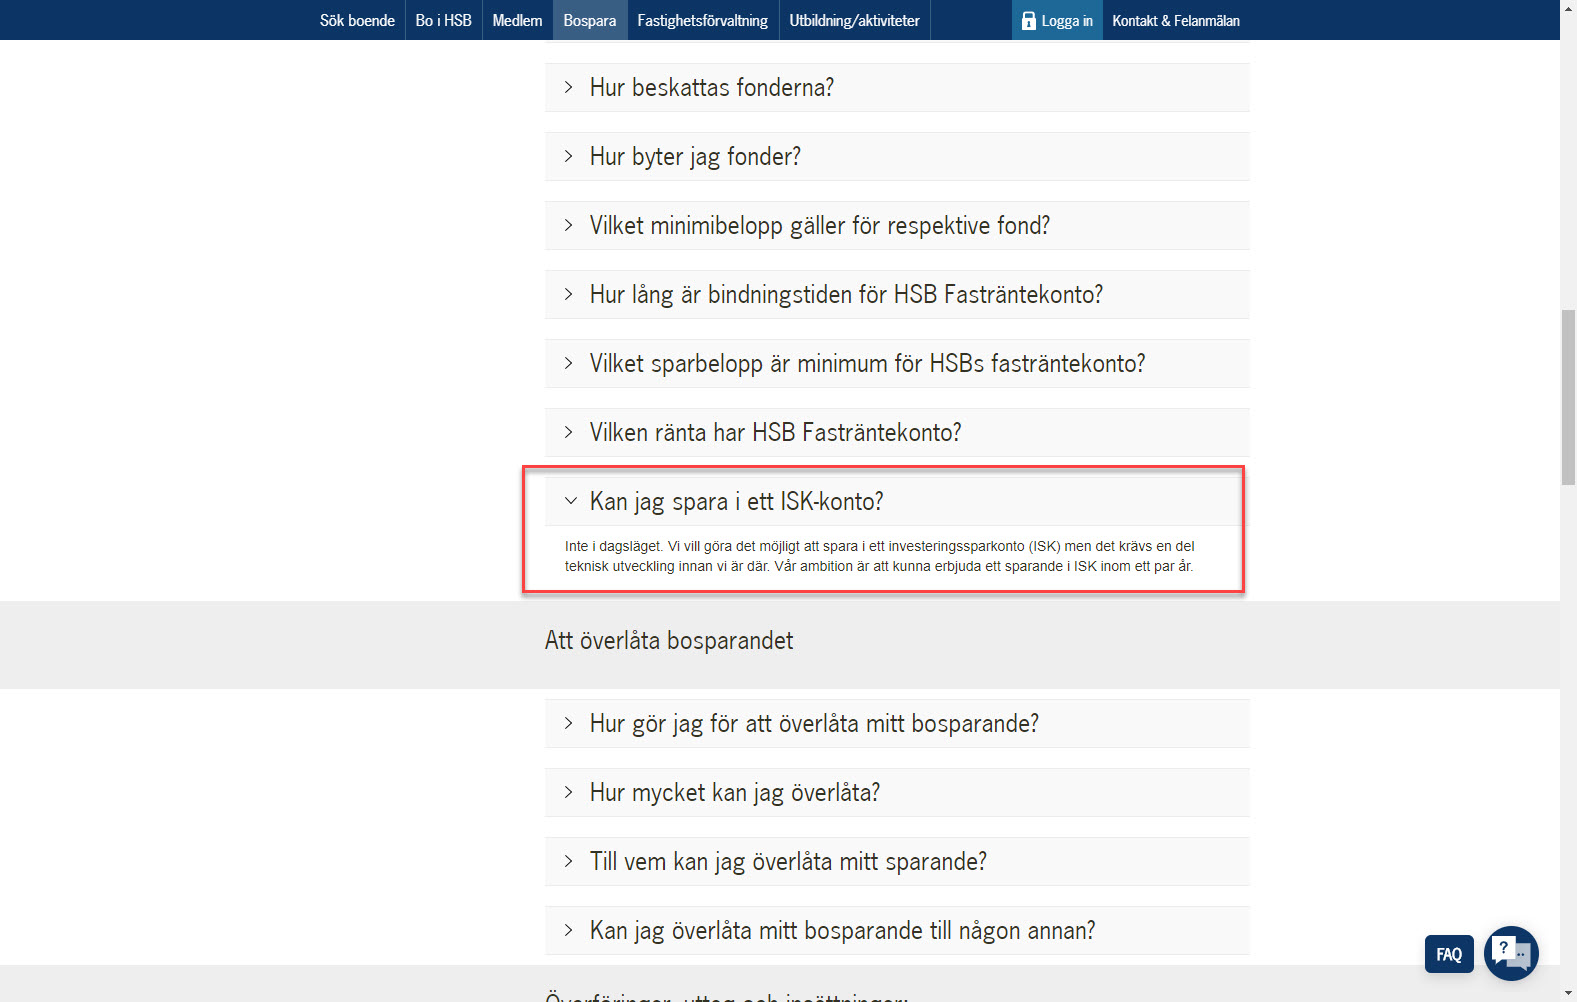1577x1002 pixels.
Task: Expand 'Vilket minimibelopp gäller för respektive fond?'
Action: pos(819,226)
